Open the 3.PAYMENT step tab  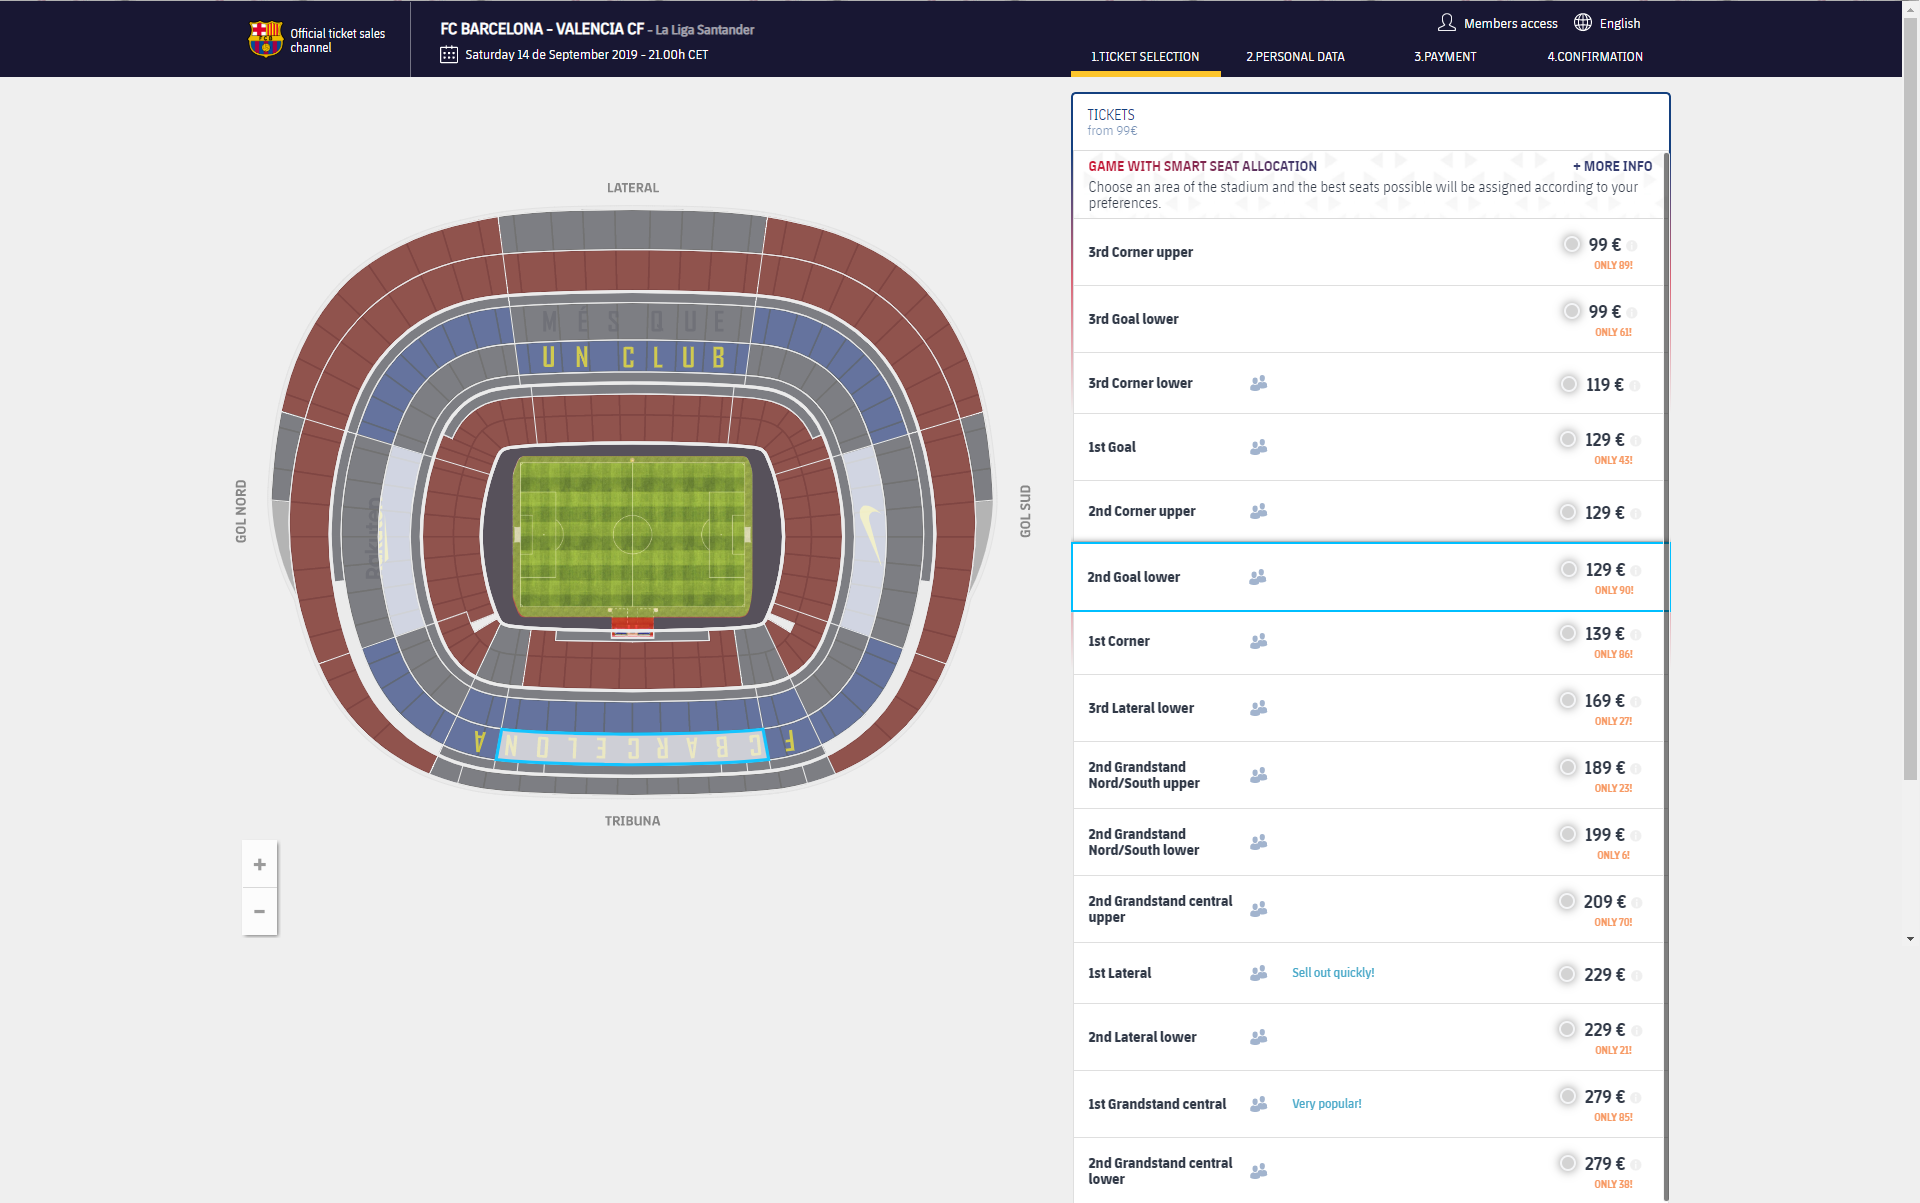point(1445,57)
